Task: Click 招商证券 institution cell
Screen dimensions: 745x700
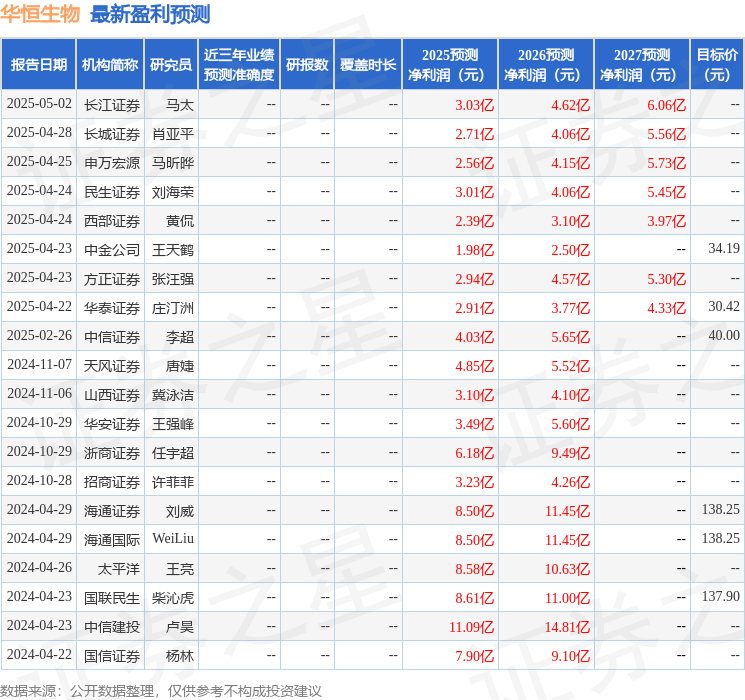Action: 112,482
